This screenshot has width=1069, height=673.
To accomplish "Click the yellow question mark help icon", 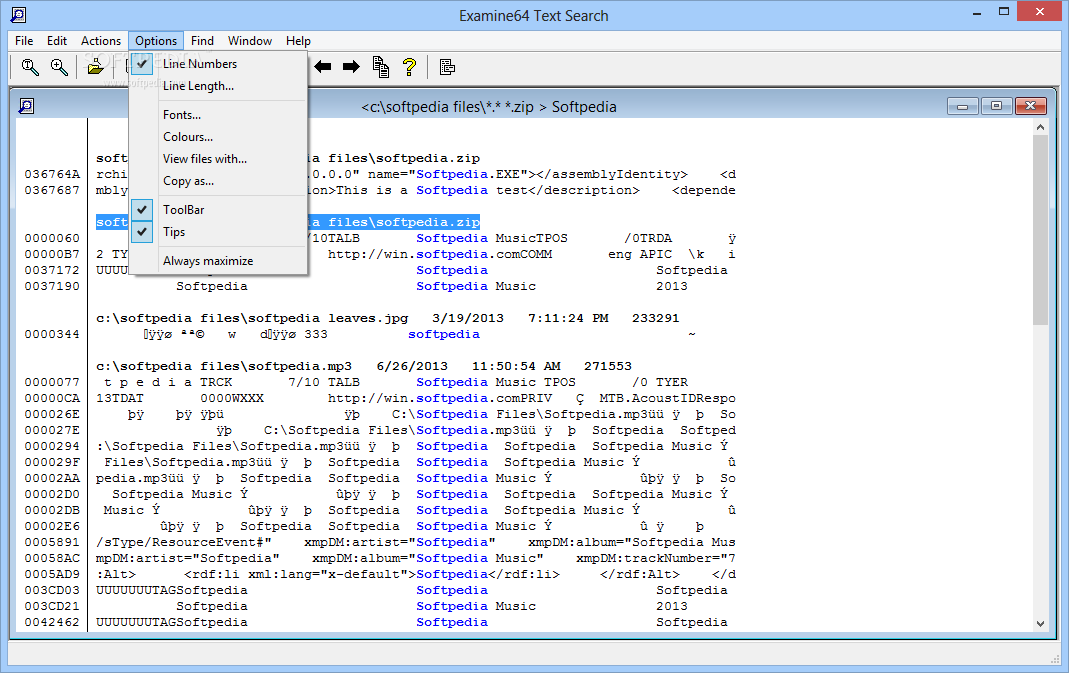I will click(x=409, y=67).
